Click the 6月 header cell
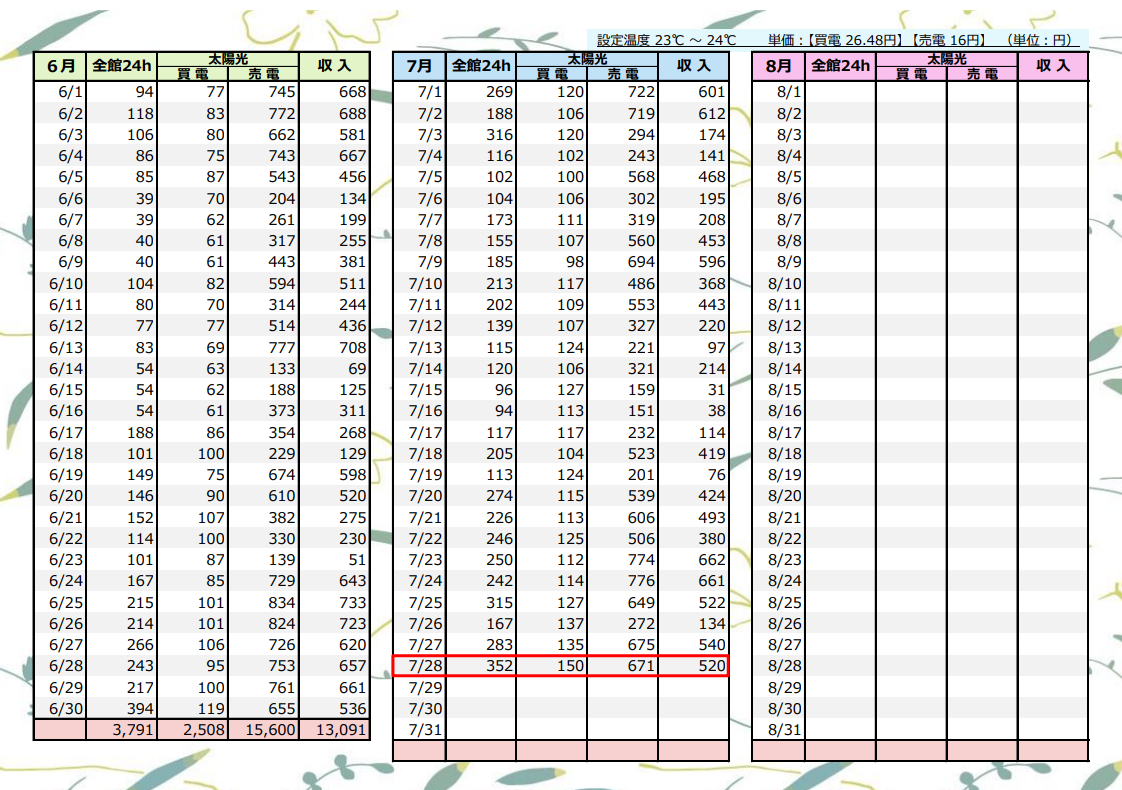The image size is (1122, 790). (60, 66)
